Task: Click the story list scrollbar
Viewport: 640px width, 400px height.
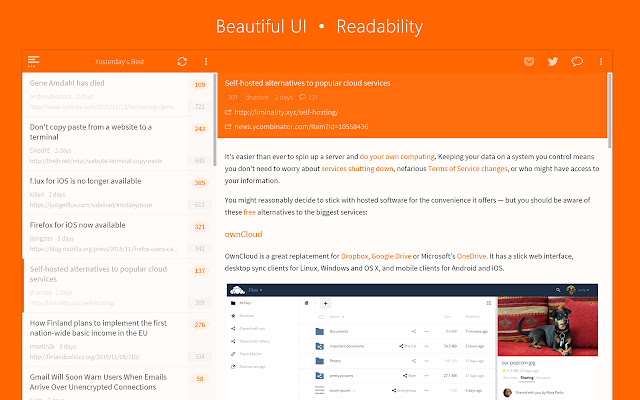Action: tap(215, 119)
